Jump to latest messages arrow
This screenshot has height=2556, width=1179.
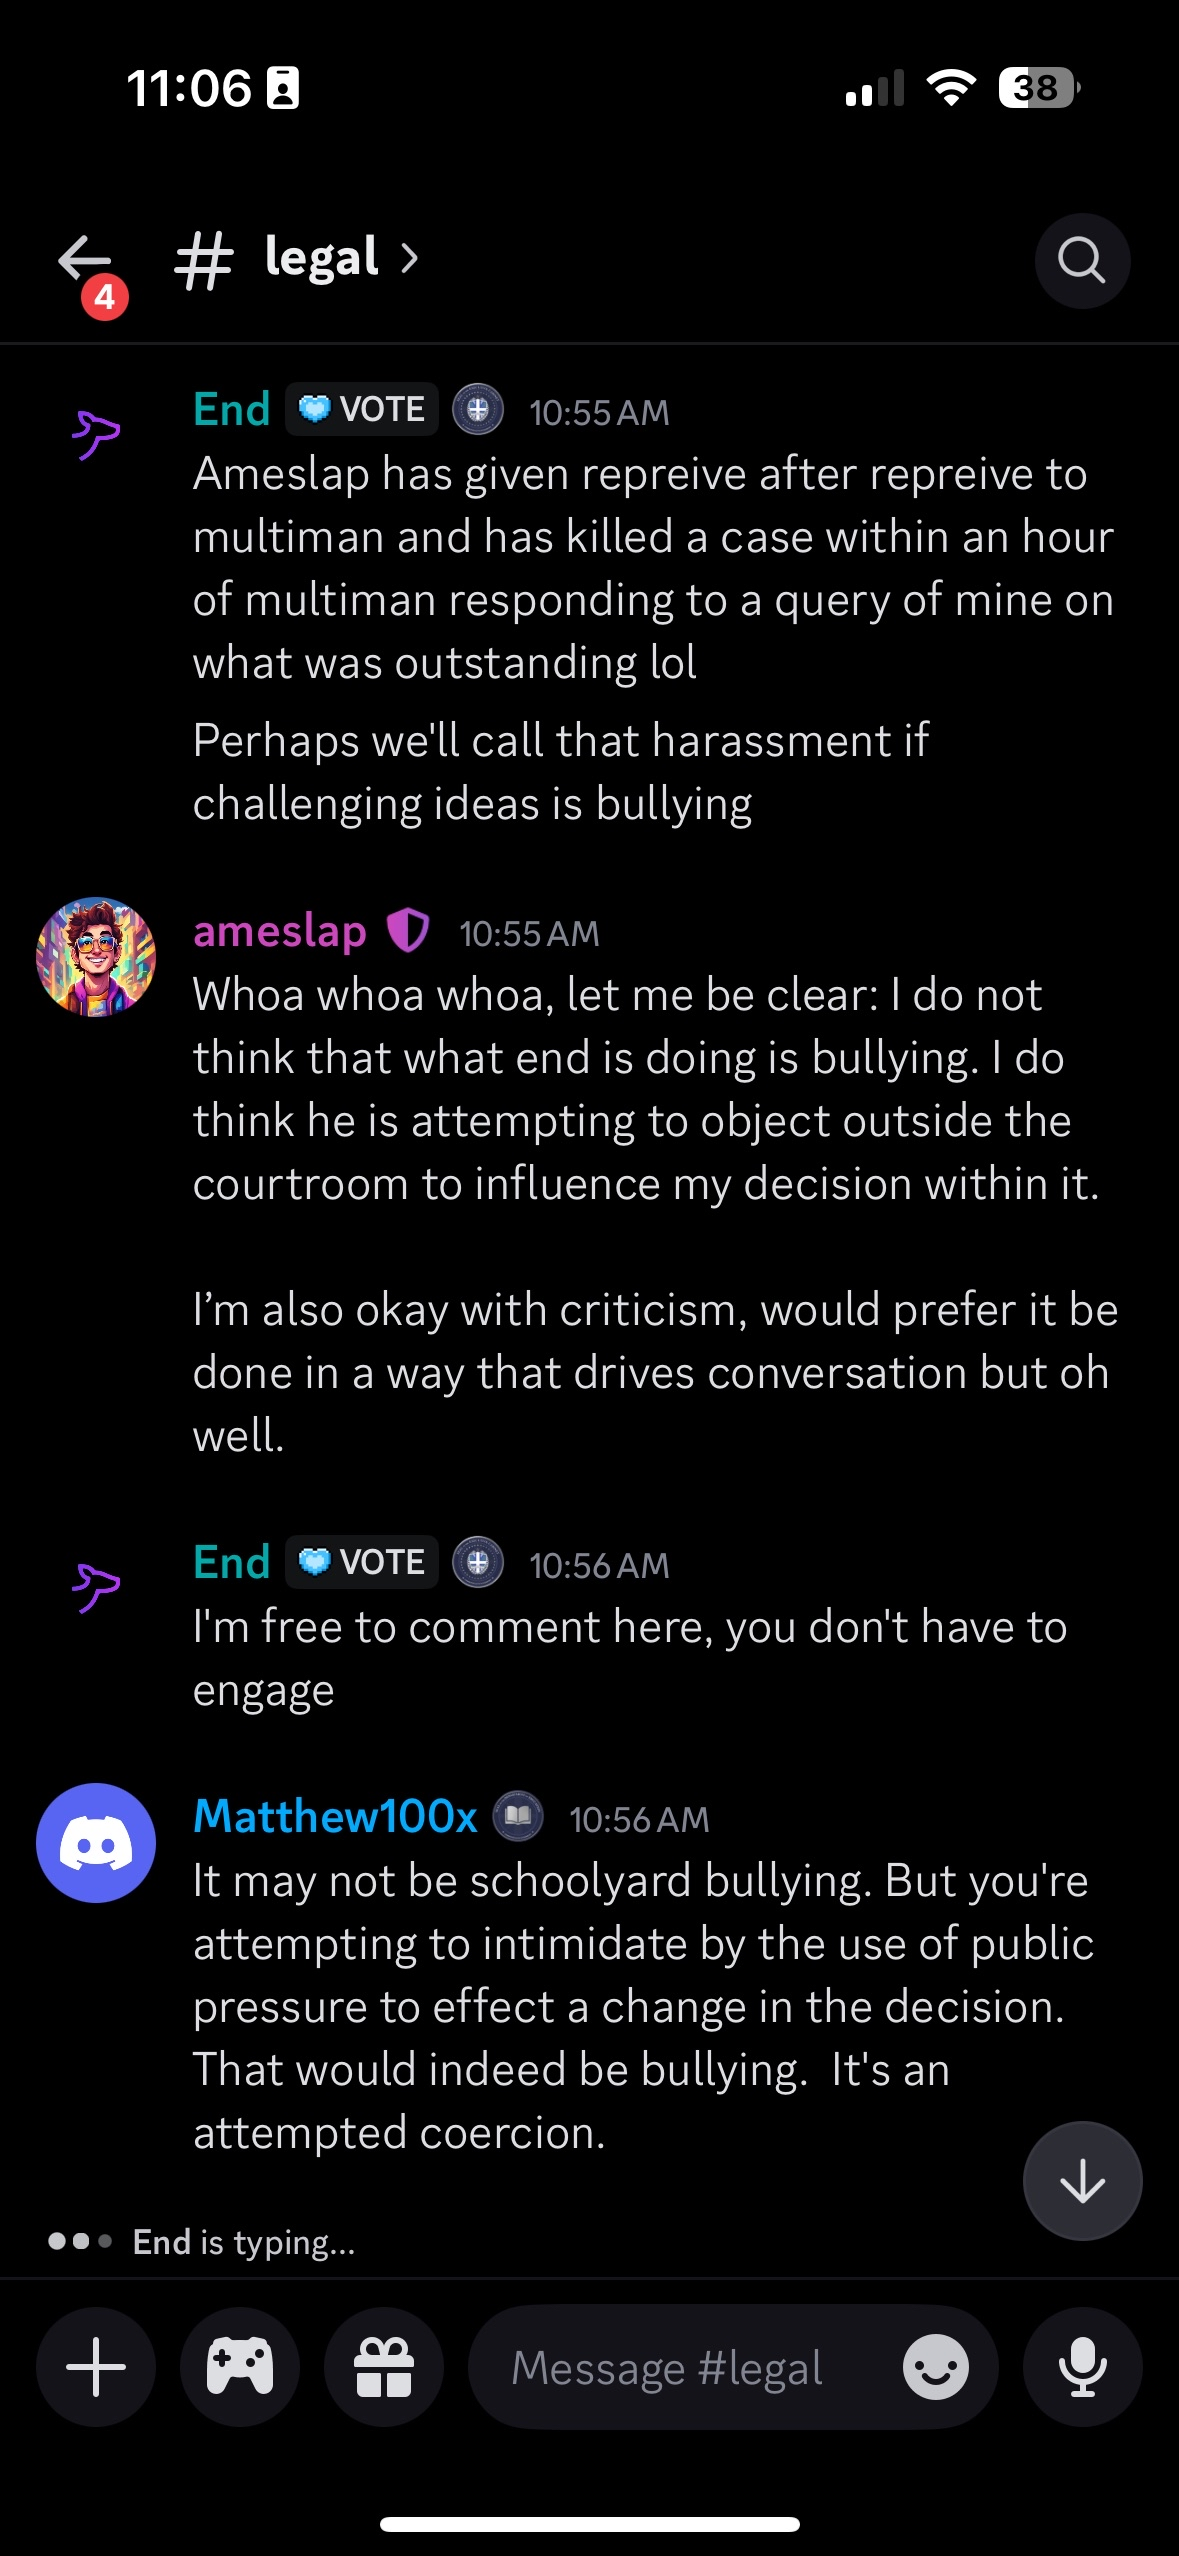[1082, 2181]
